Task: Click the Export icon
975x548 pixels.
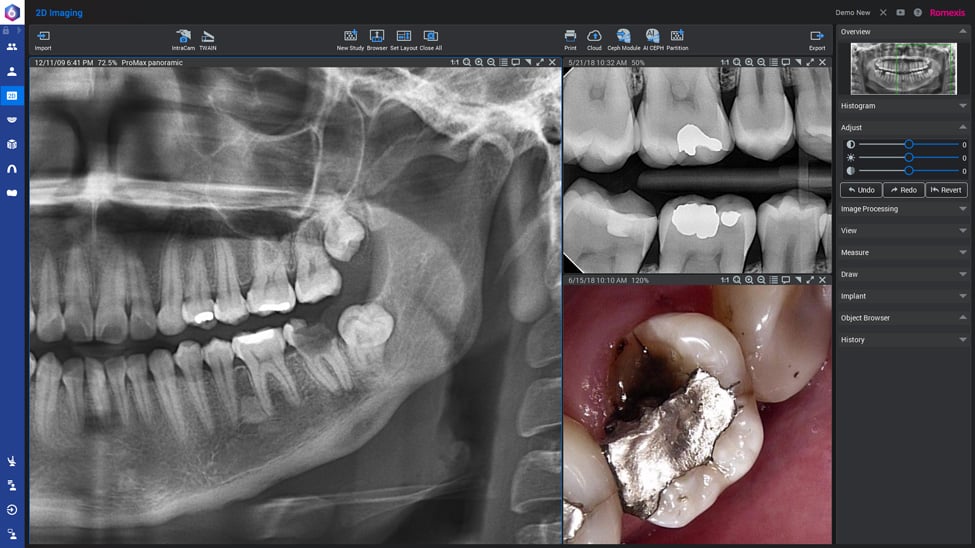Action: click(817, 37)
